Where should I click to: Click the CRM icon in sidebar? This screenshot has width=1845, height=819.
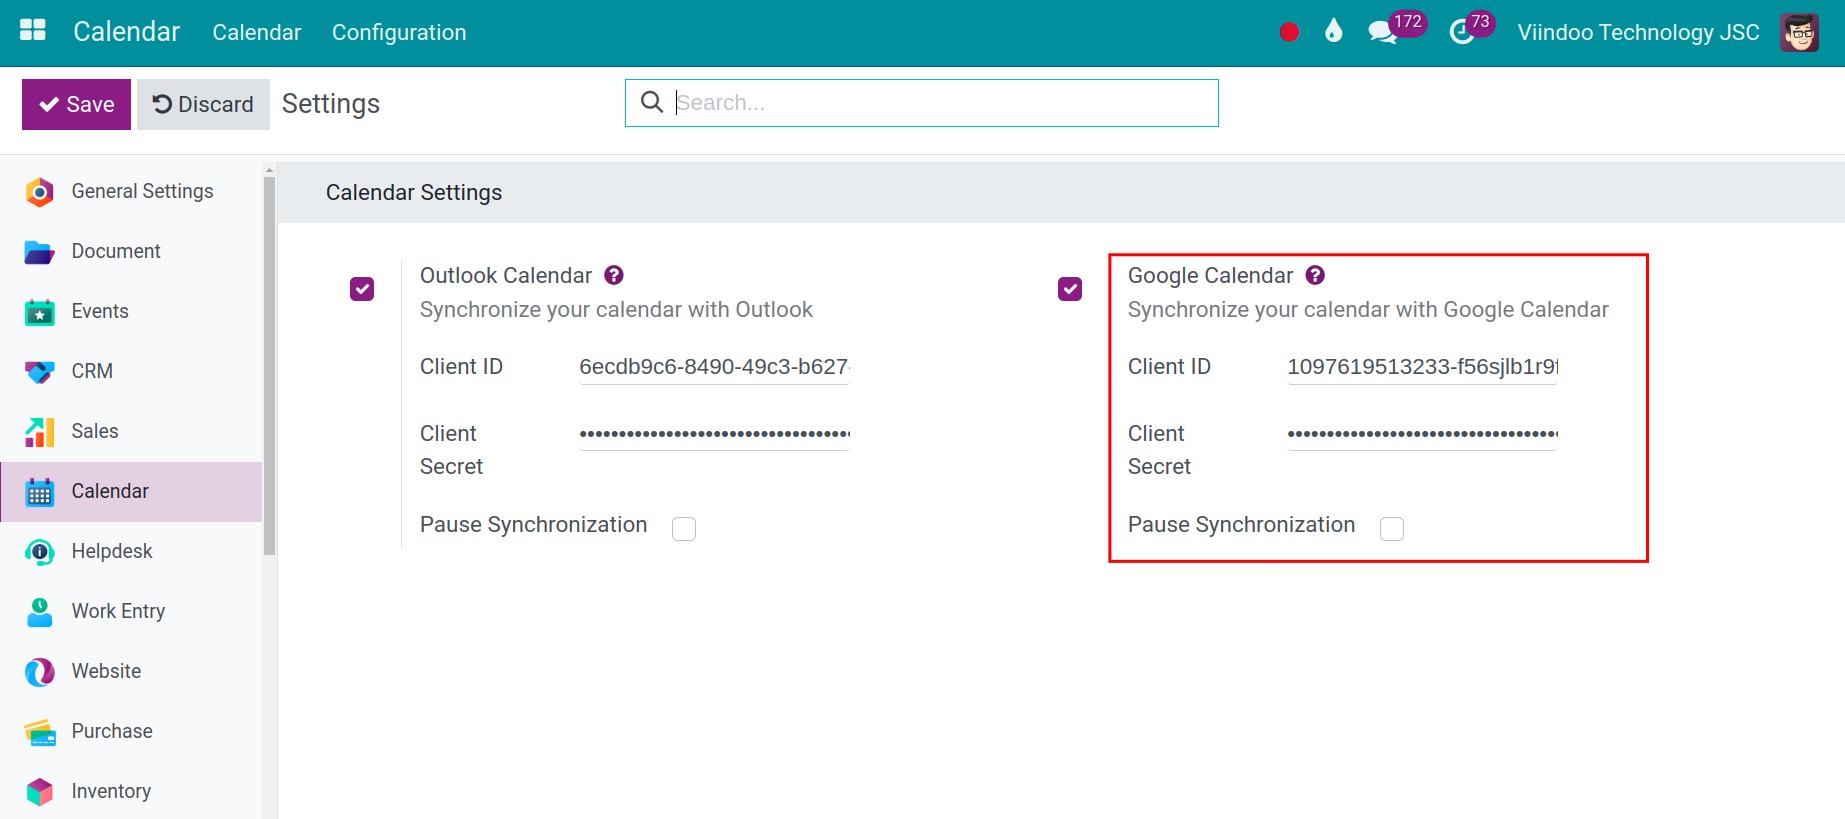tap(39, 371)
